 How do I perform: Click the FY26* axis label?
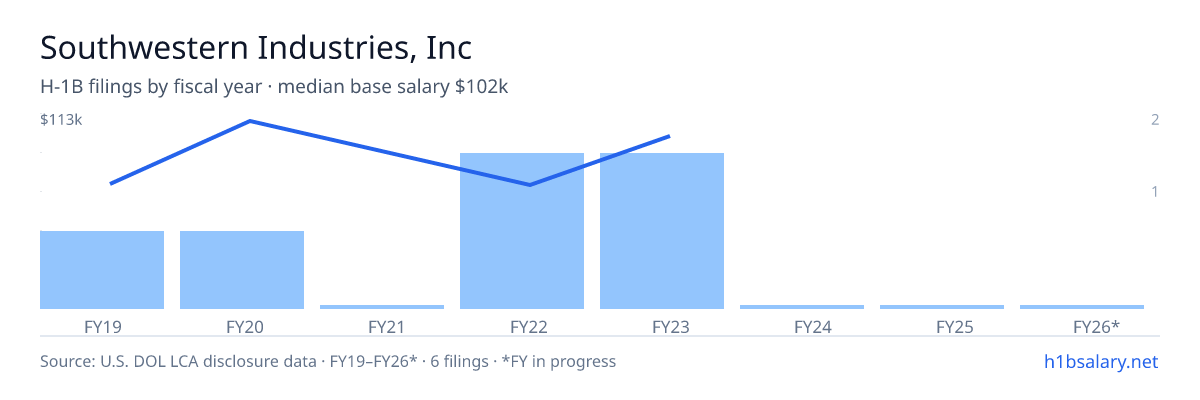pyautogui.click(x=1096, y=326)
